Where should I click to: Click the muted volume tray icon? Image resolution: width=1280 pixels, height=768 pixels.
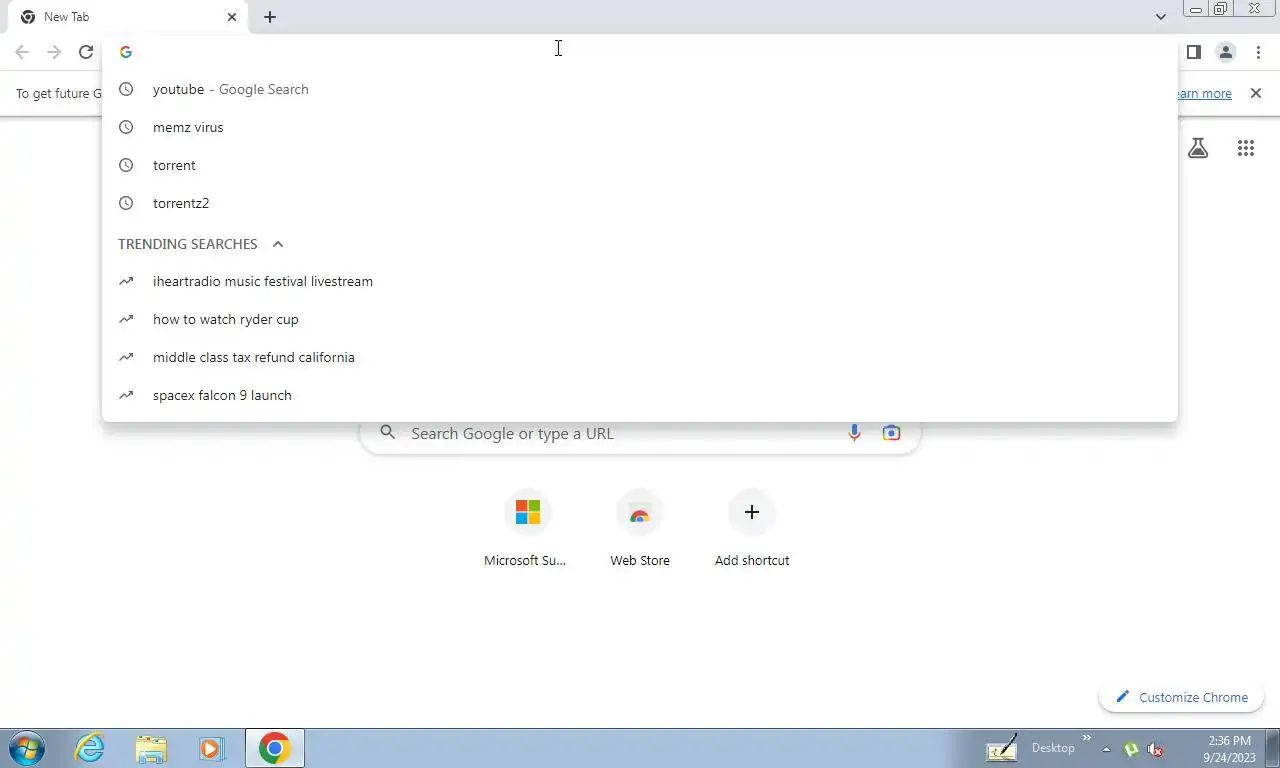tap(1155, 749)
